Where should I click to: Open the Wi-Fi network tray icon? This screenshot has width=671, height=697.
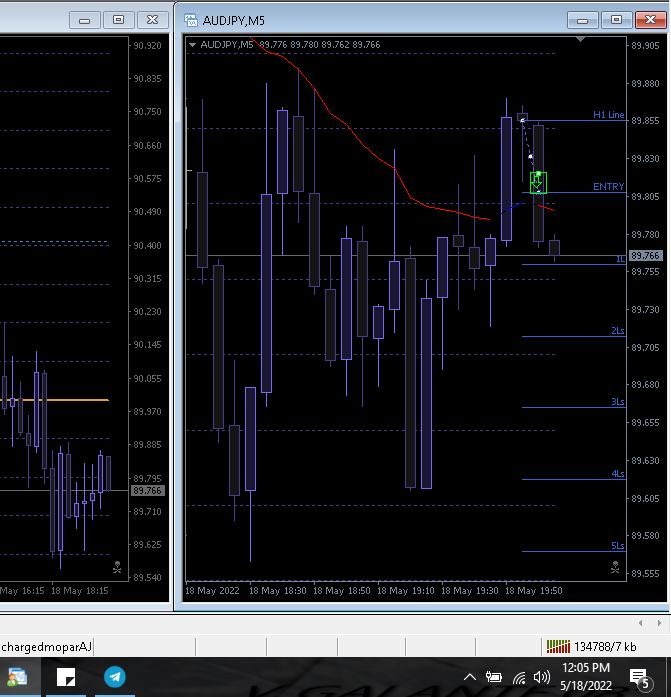(x=519, y=677)
